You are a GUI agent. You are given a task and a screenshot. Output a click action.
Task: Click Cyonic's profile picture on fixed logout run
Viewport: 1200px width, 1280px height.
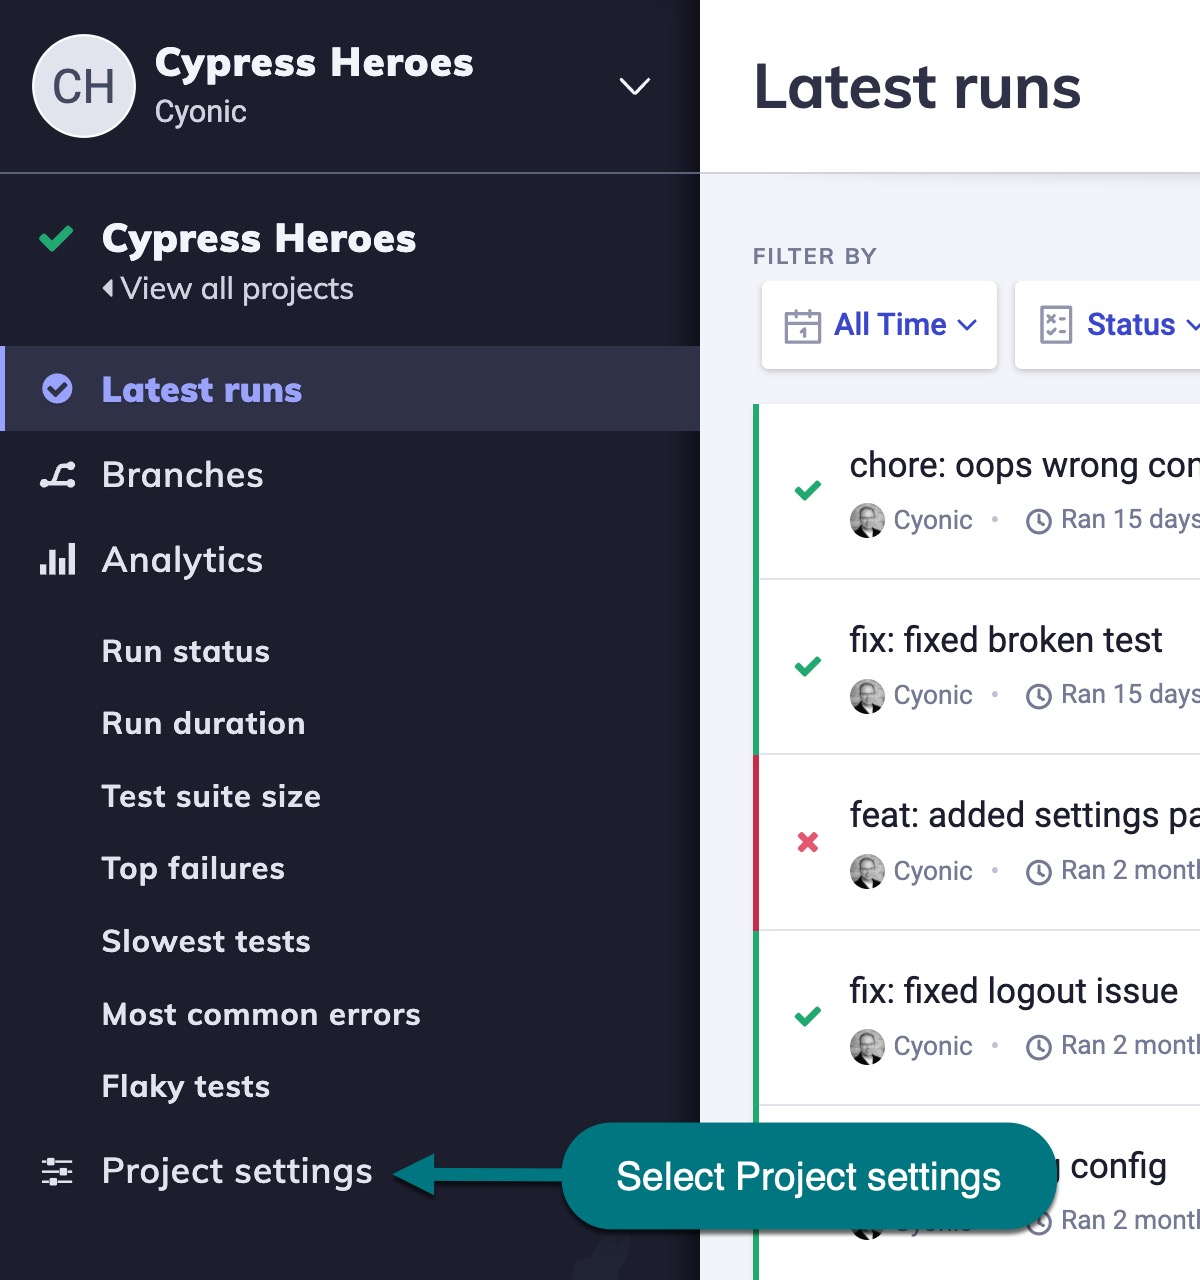click(868, 1046)
